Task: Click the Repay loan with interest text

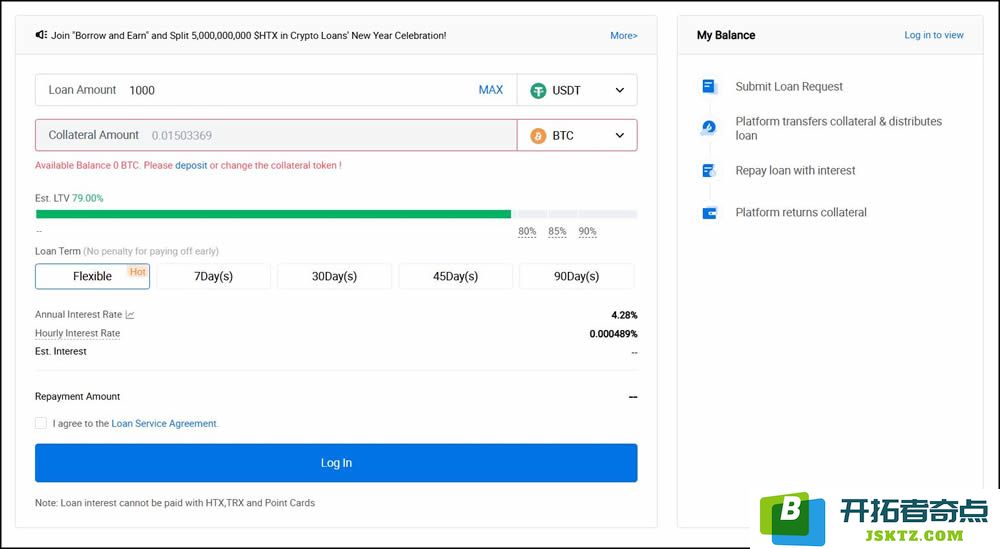Action: 795,170
